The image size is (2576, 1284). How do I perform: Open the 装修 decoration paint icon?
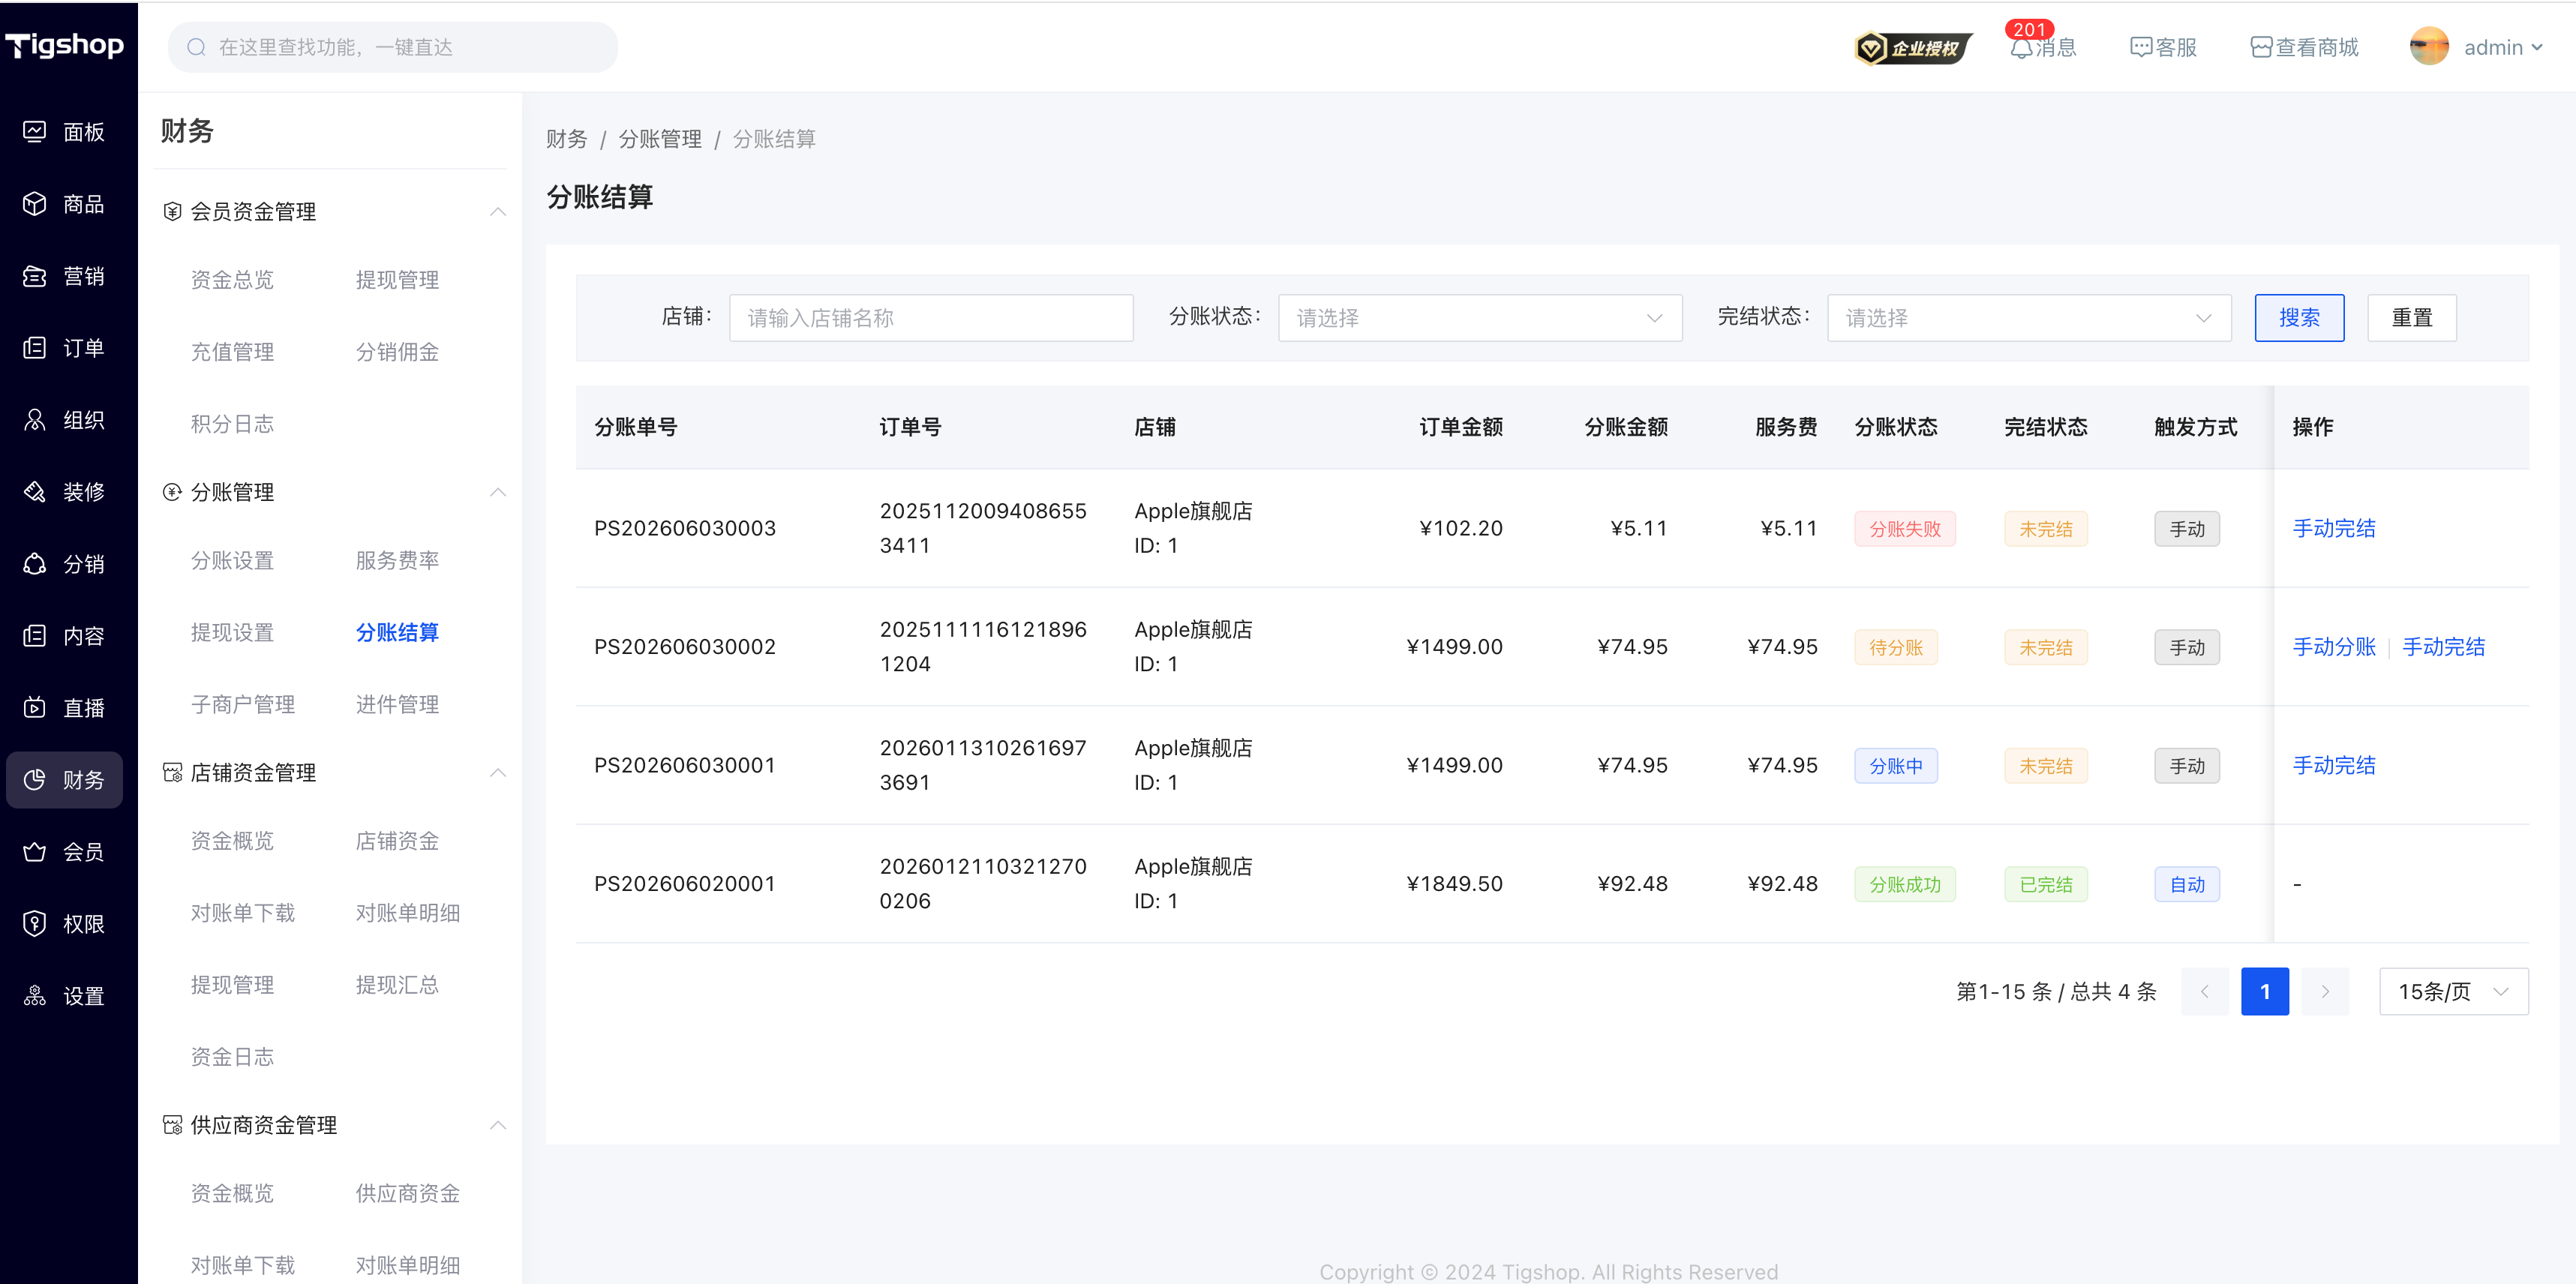[35, 491]
